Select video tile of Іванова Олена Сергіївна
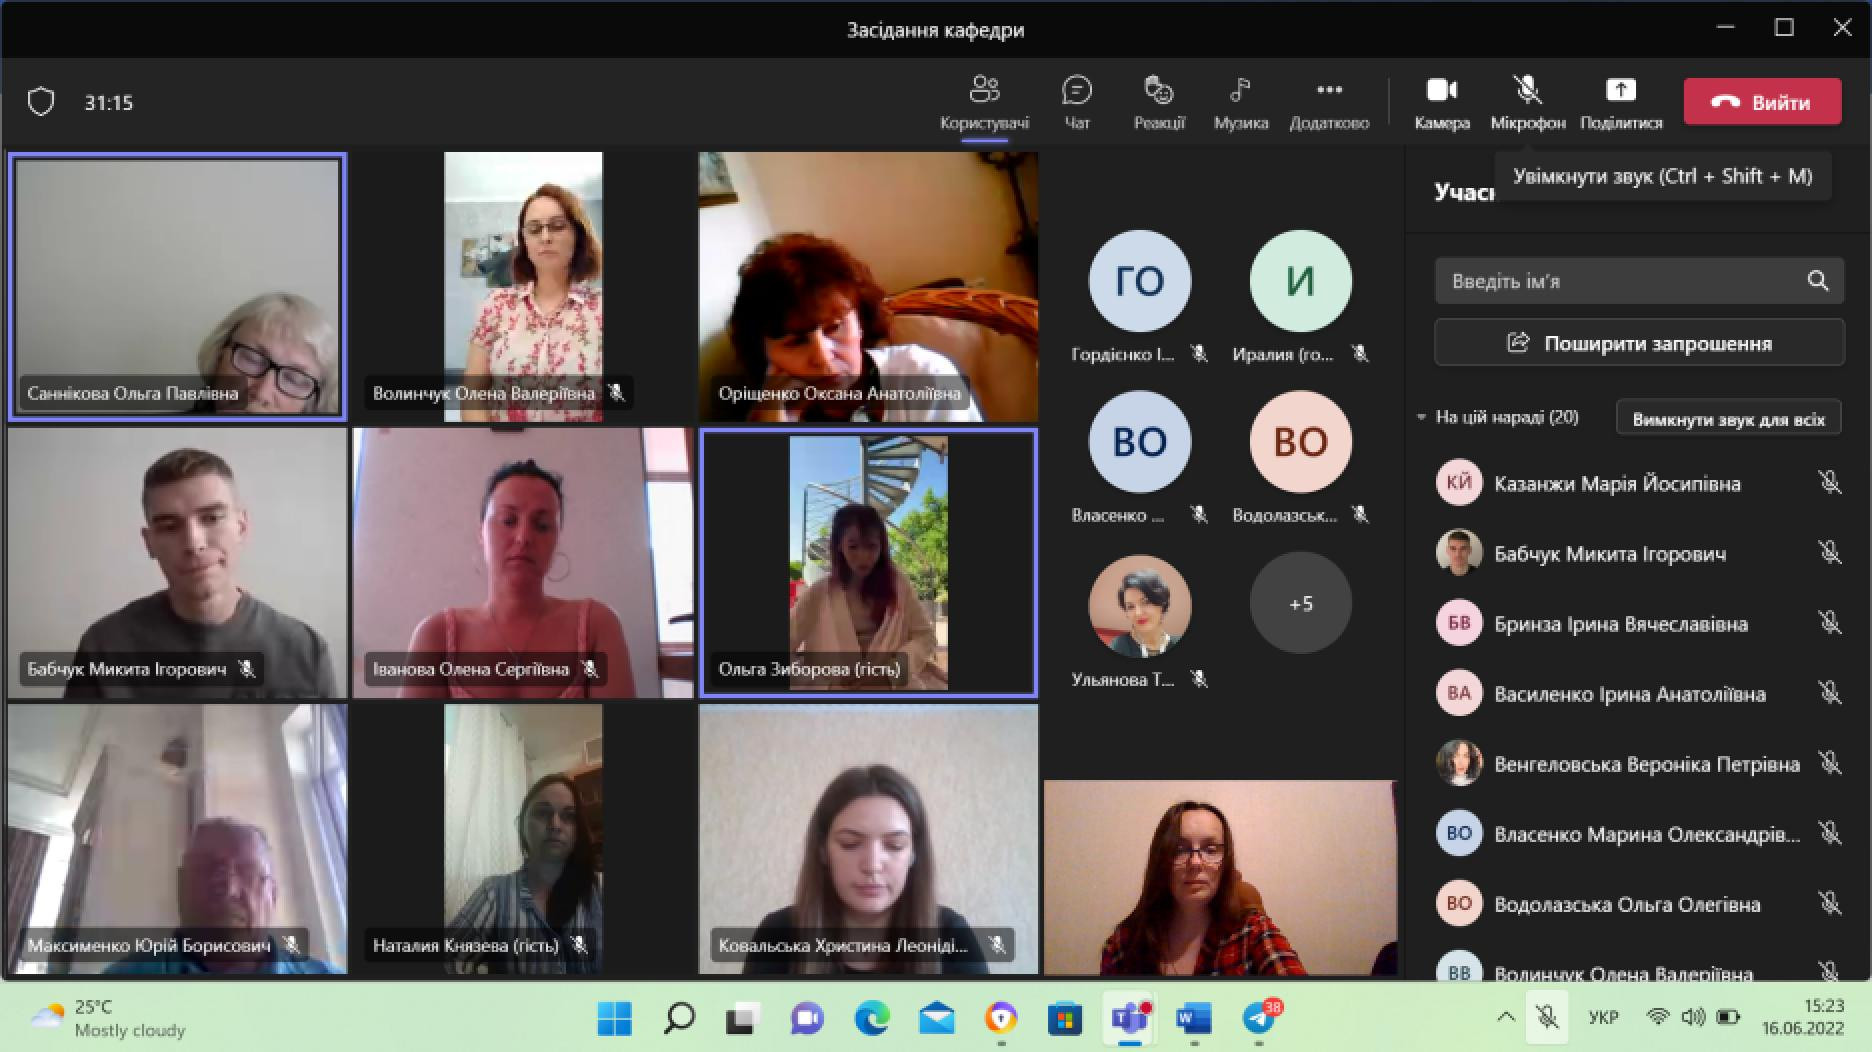The image size is (1872, 1052). (523, 563)
